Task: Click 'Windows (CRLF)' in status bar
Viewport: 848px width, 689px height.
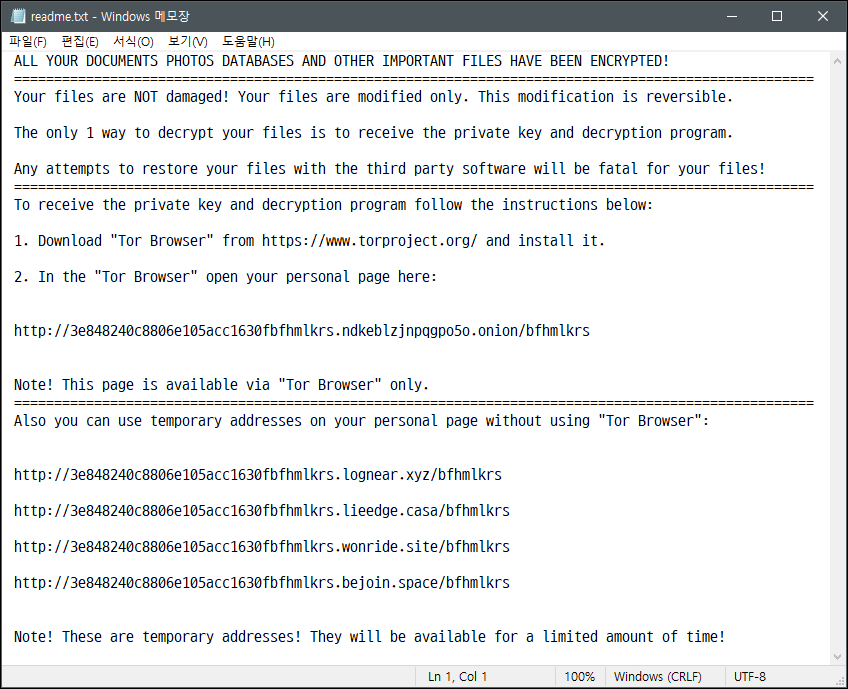Action: coord(658,677)
